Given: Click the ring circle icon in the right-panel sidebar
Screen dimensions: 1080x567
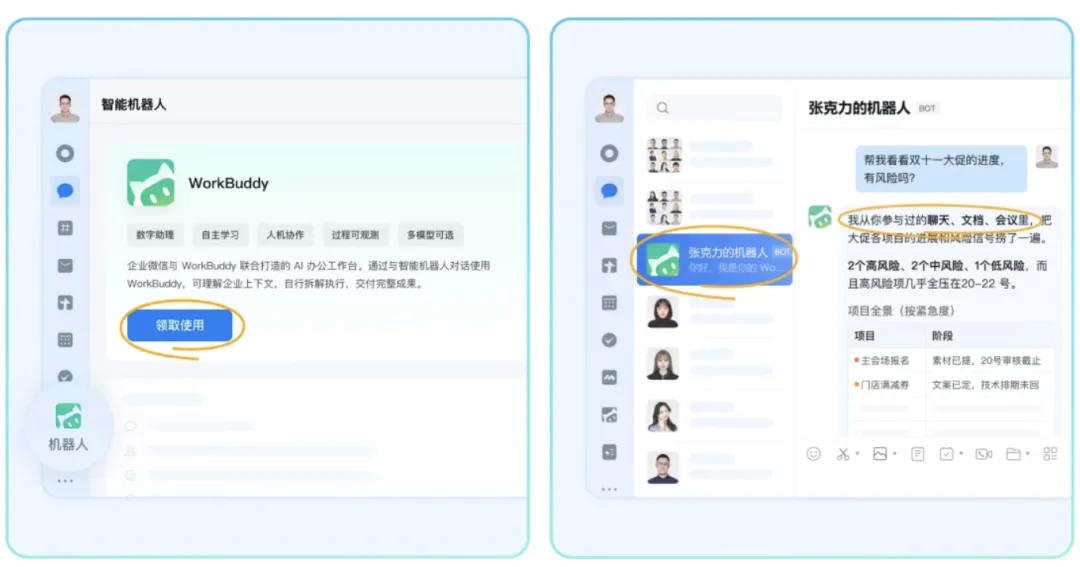Looking at the screenshot, I should (x=610, y=153).
